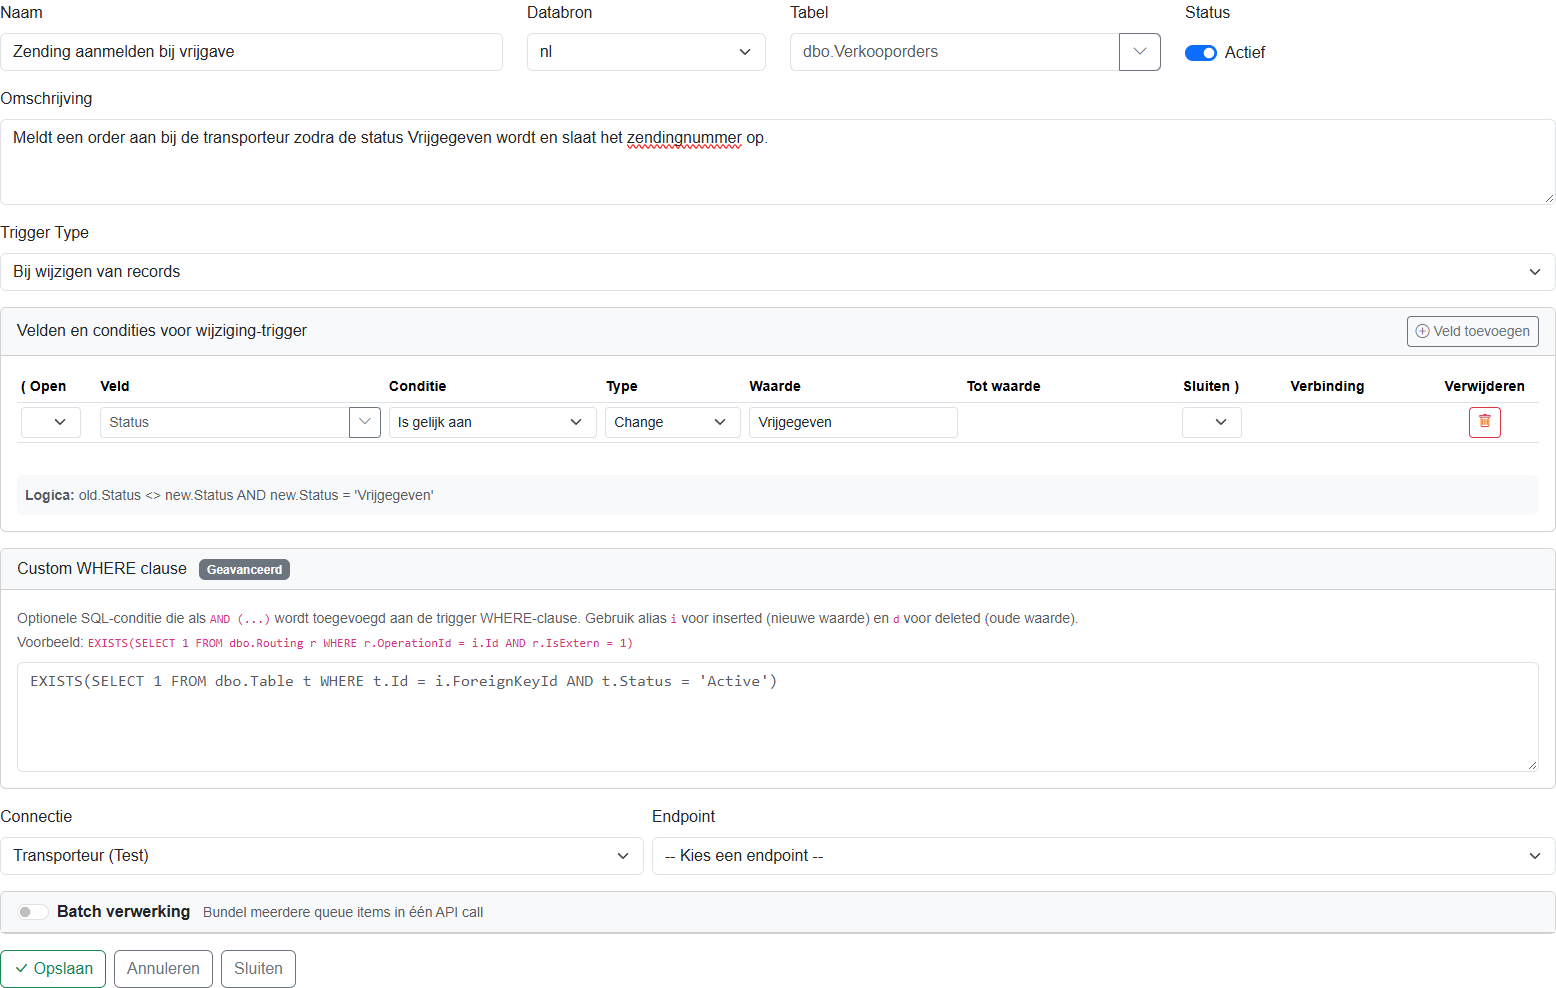Click the 'Velden en condities voor wijziging-trigger' heading
This screenshot has width=1556, height=988.
pyautogui.click(x=162, y=331)
